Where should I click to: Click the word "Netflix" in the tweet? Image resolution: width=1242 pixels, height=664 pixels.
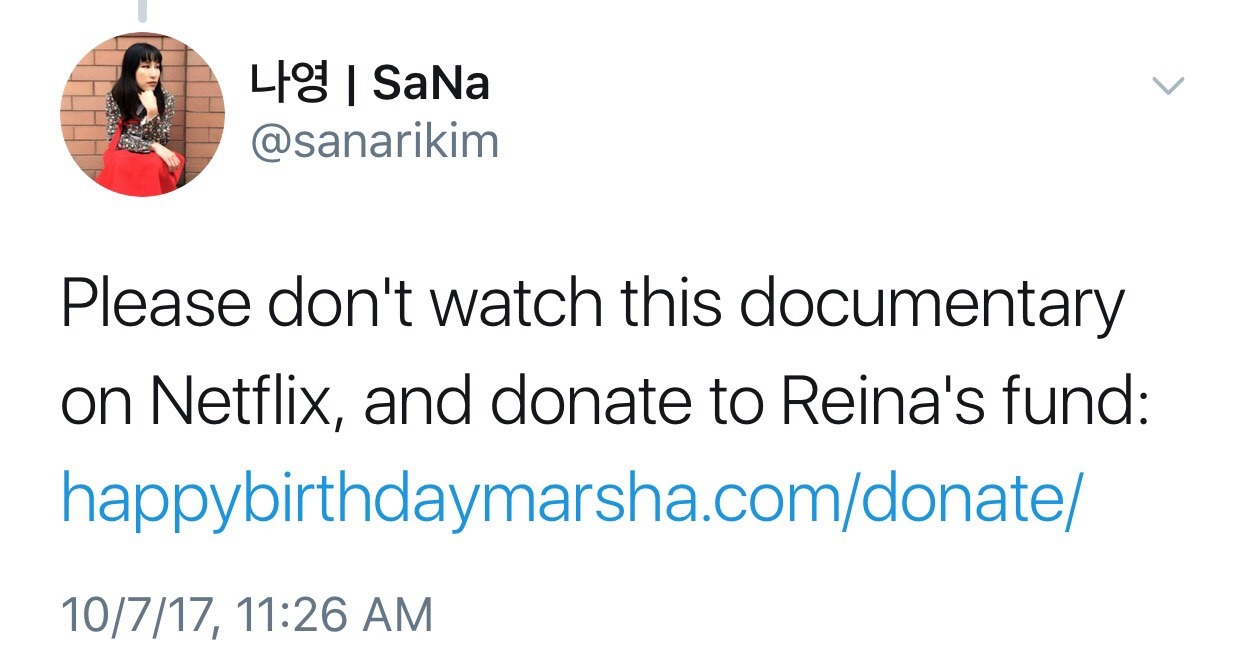point(247,403)
